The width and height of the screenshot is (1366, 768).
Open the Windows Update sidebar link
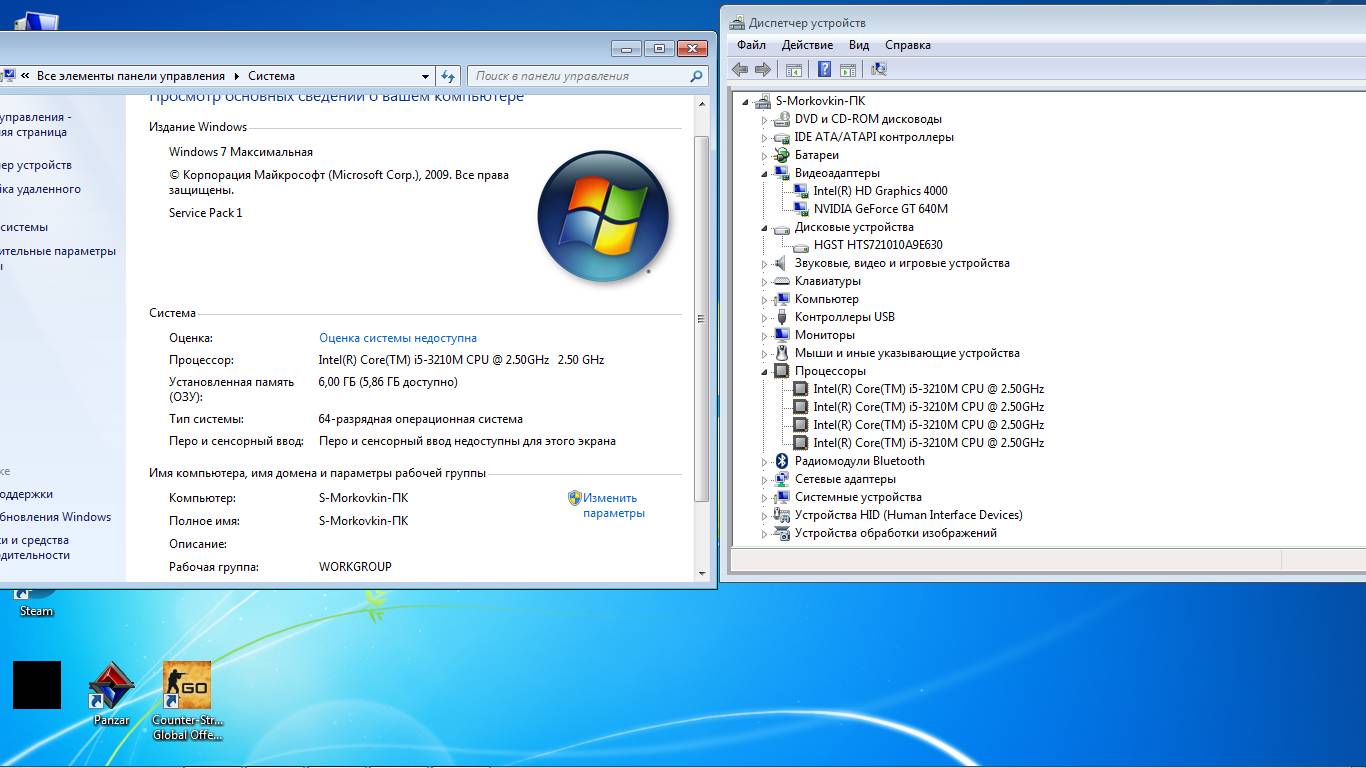coord(55,517)
